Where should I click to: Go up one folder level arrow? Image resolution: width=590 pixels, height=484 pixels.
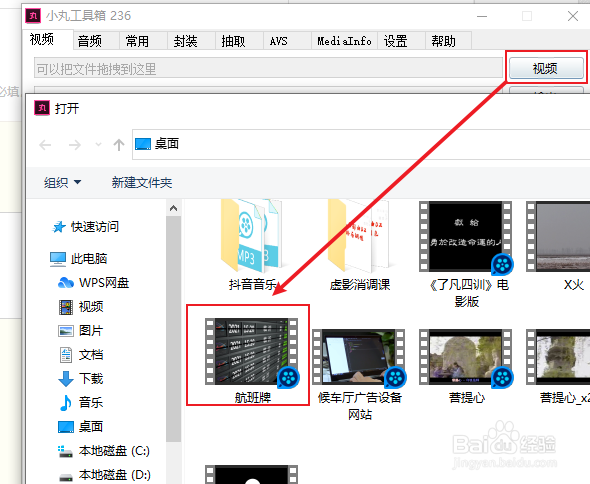(x=119, y=145)
